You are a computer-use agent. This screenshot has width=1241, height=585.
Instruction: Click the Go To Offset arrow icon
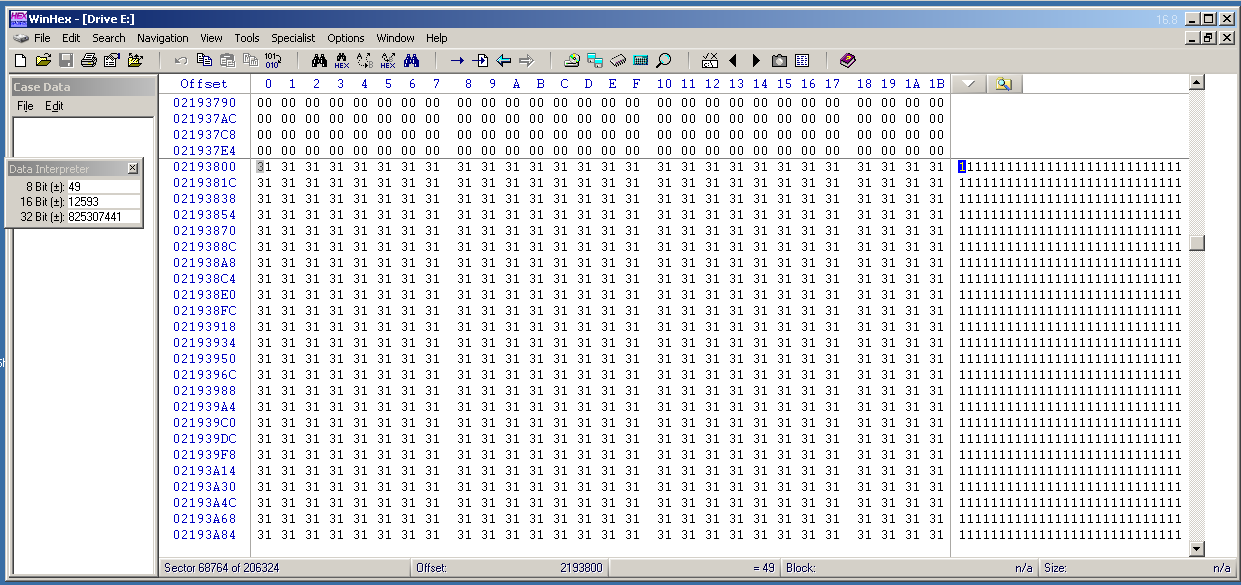(457, 60)
